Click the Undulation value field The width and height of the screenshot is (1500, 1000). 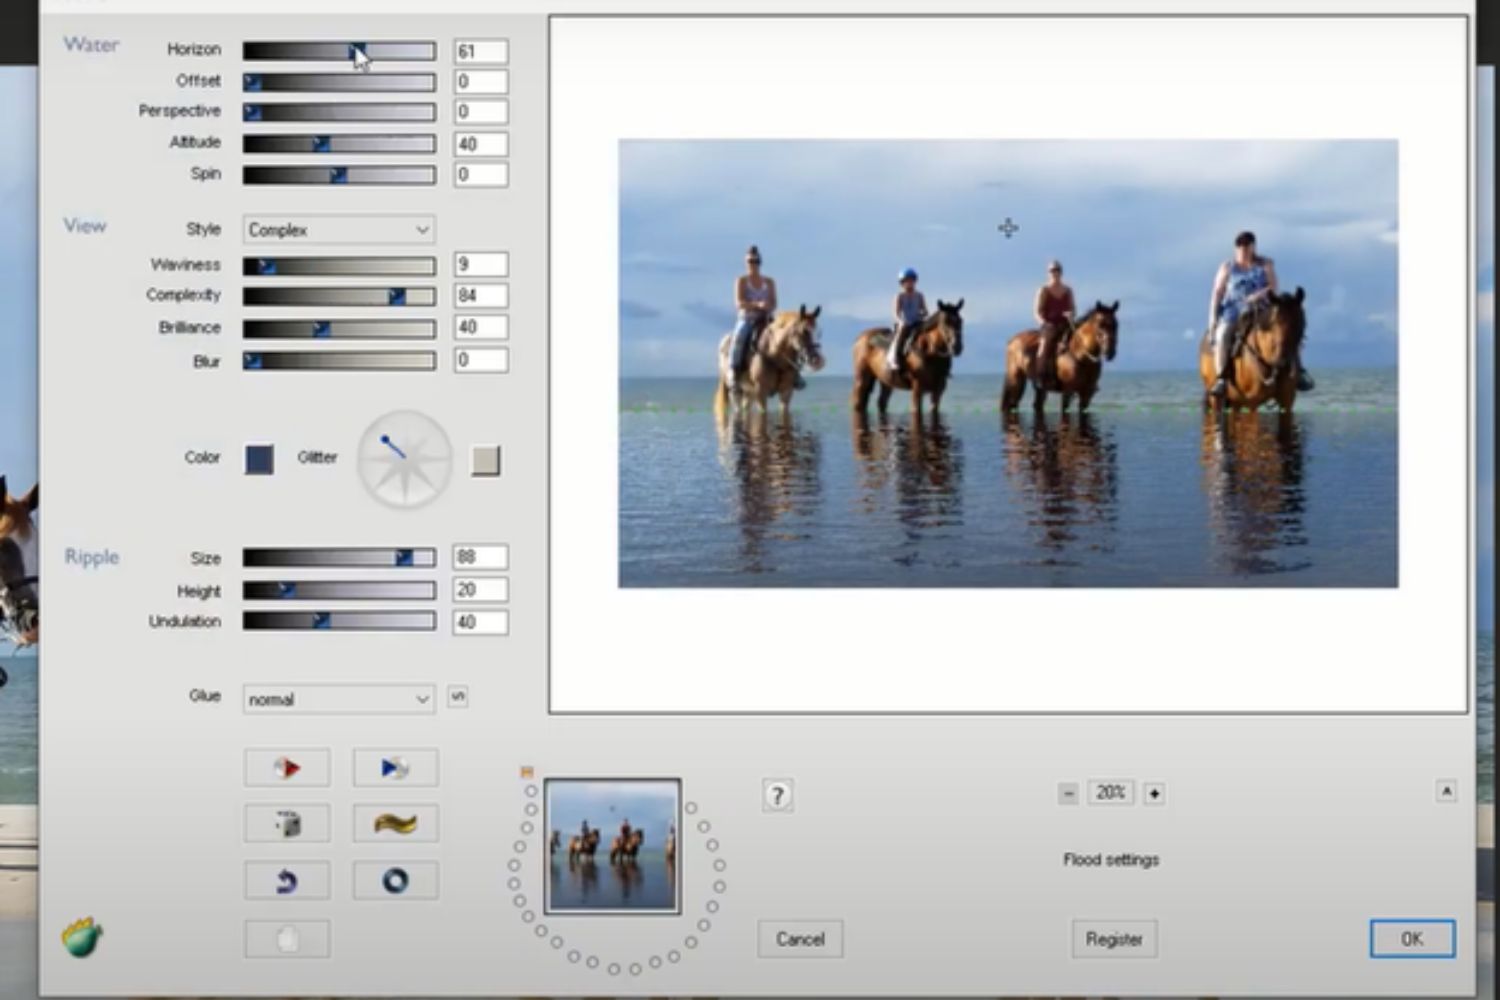point(480,622)
